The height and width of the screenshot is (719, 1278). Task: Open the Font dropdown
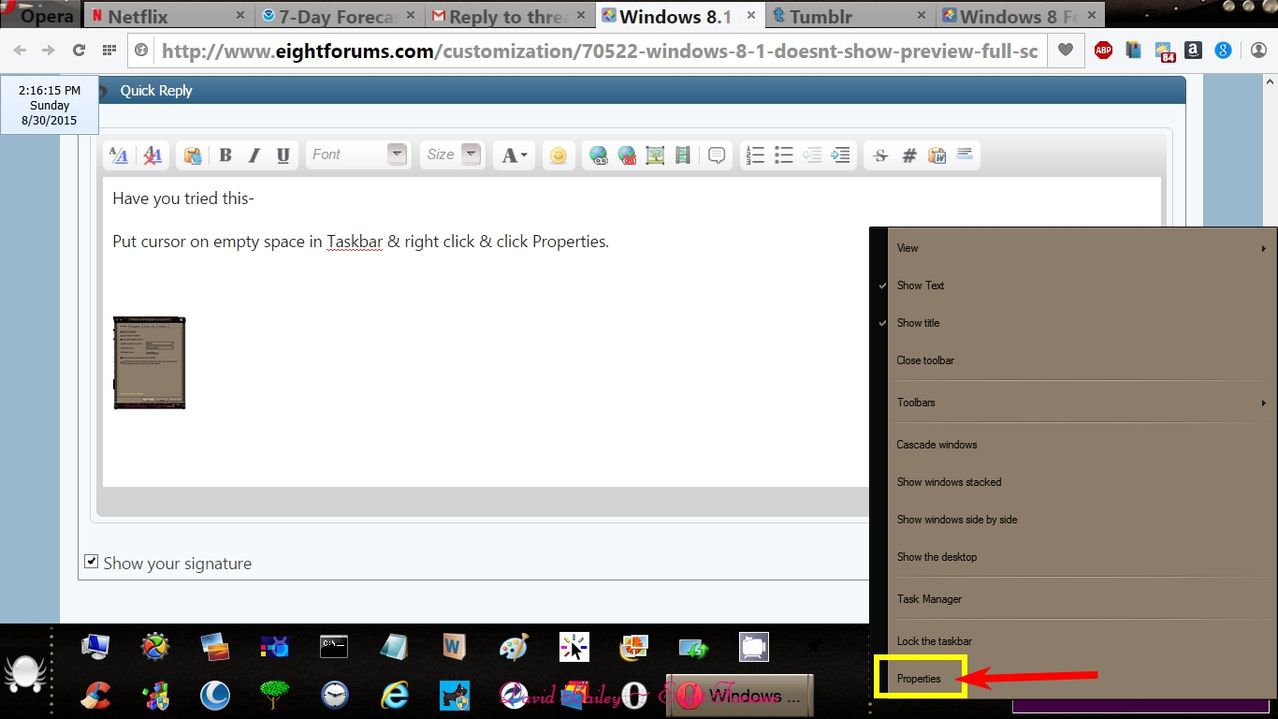[x=357, y=155]
